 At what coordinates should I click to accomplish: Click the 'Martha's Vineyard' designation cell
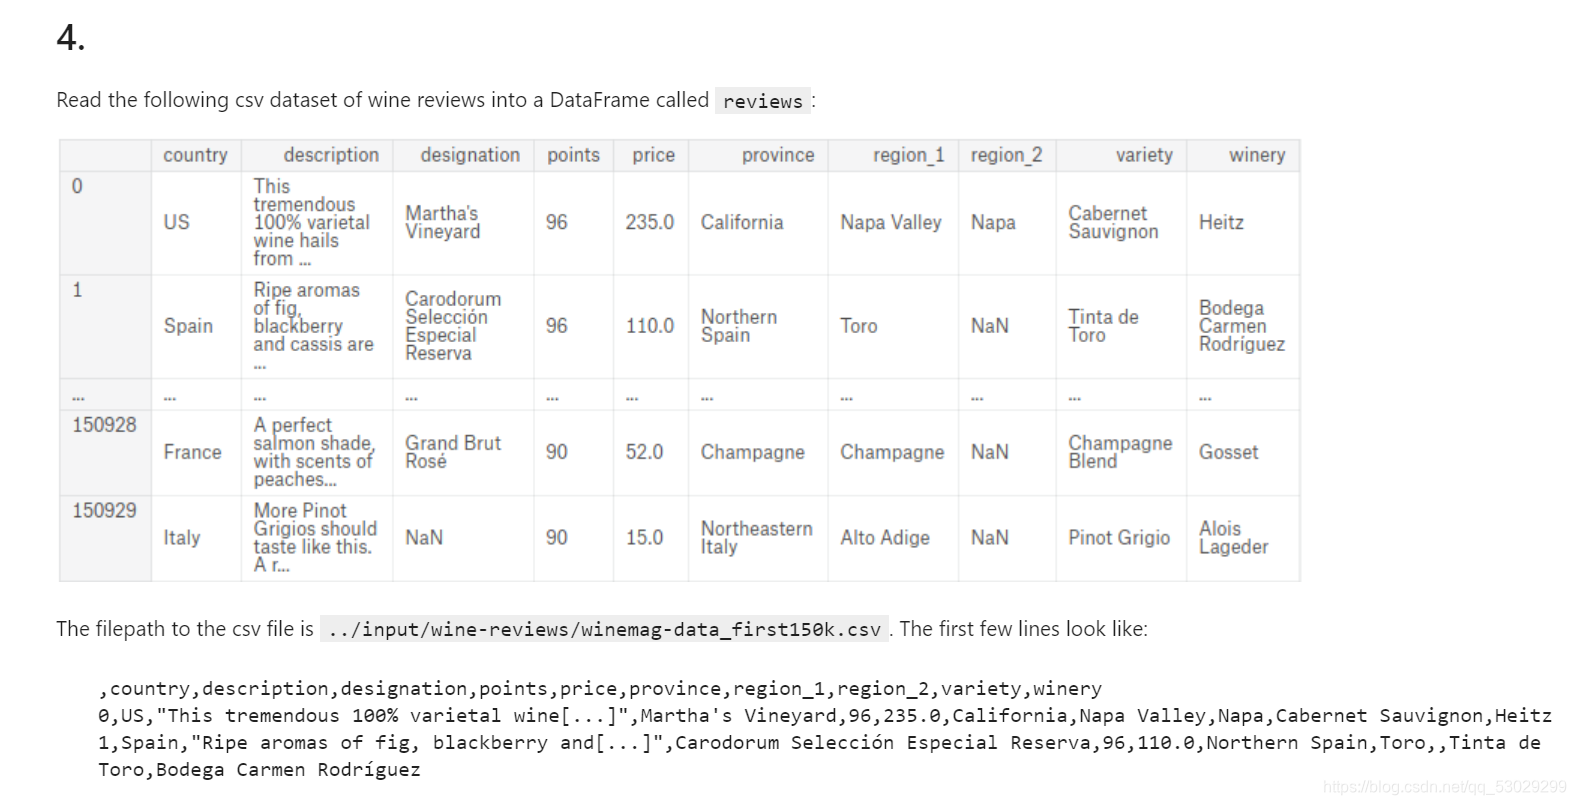pos(463,223)
